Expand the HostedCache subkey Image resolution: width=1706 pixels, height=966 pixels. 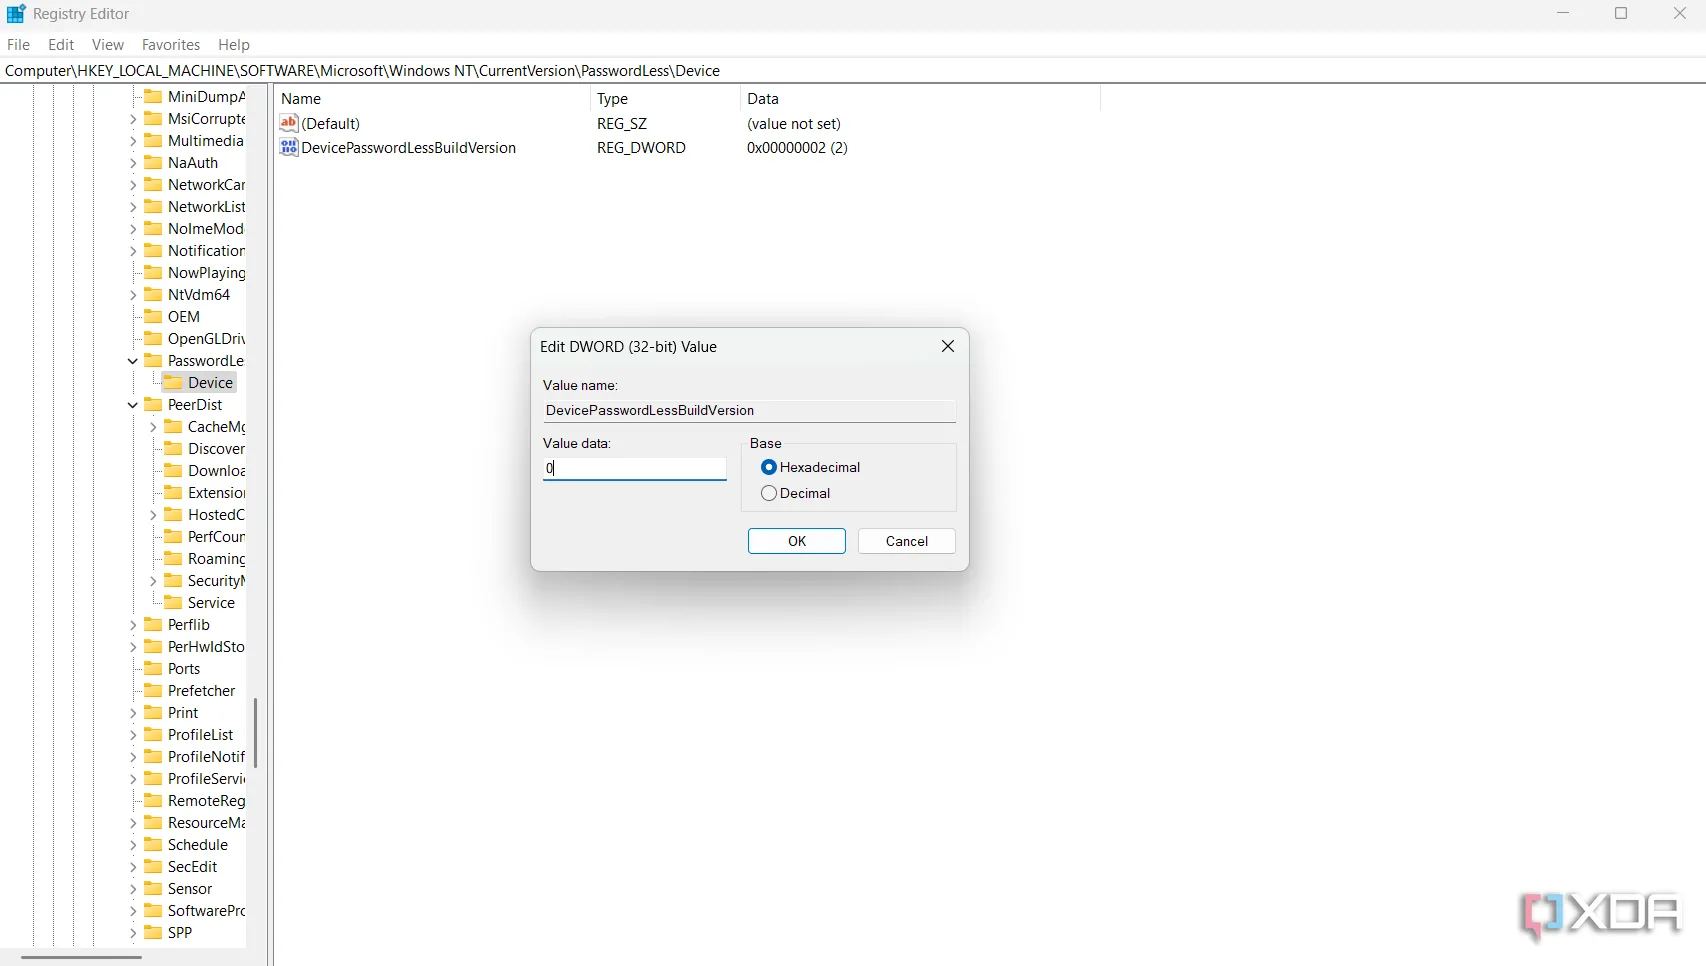[x=153, y=515]
